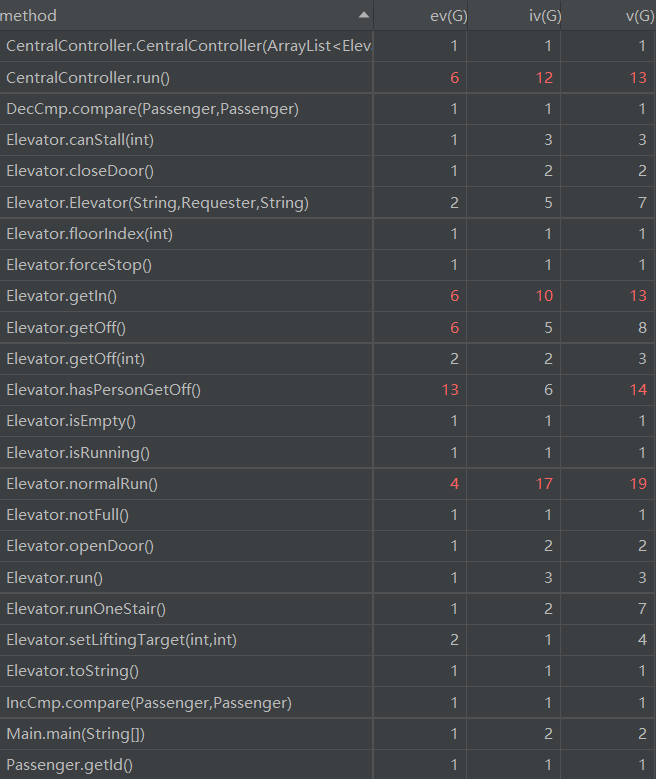Click the red 13 ev(G) value for hasPersonGetOff

(x=450, y=390)
